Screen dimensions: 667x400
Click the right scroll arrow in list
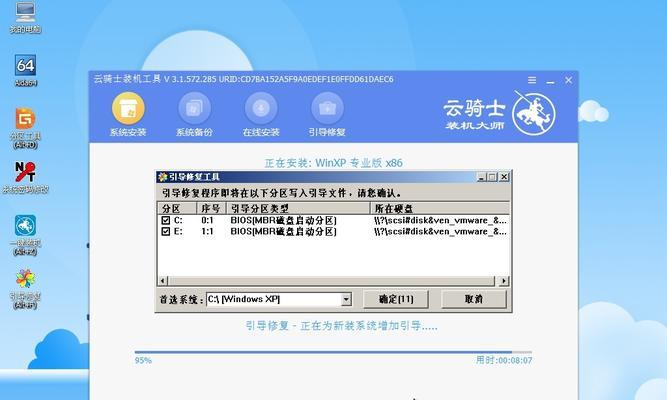(x=504, y=281)
